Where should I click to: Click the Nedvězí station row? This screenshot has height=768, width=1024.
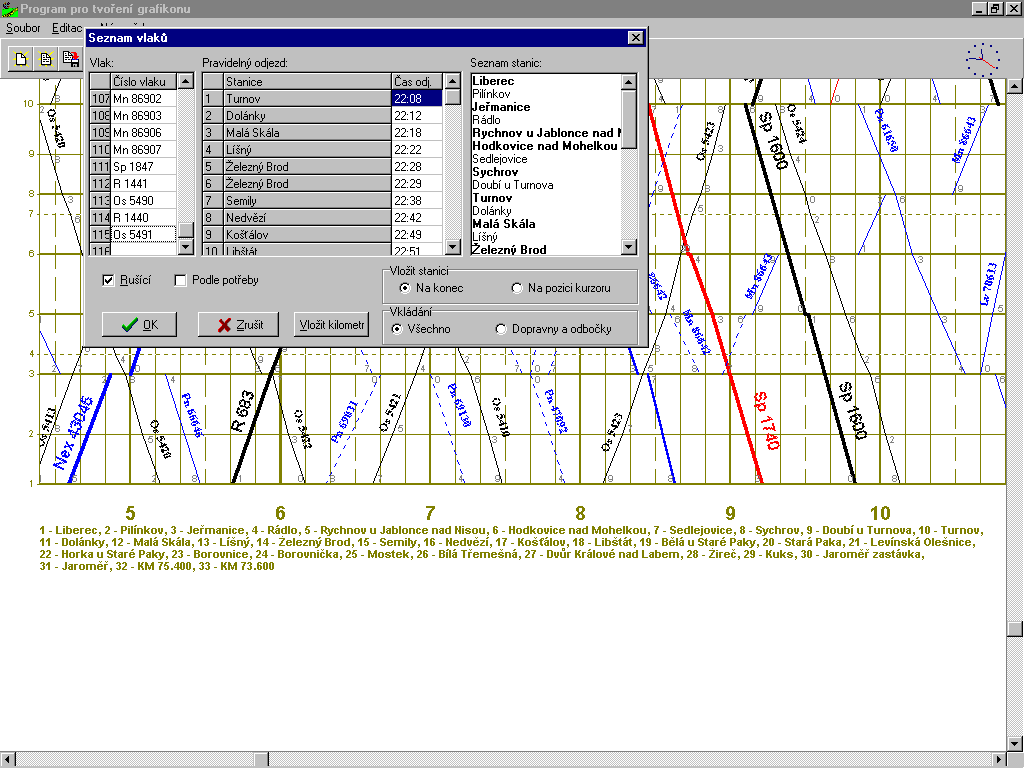pos(307,217)
